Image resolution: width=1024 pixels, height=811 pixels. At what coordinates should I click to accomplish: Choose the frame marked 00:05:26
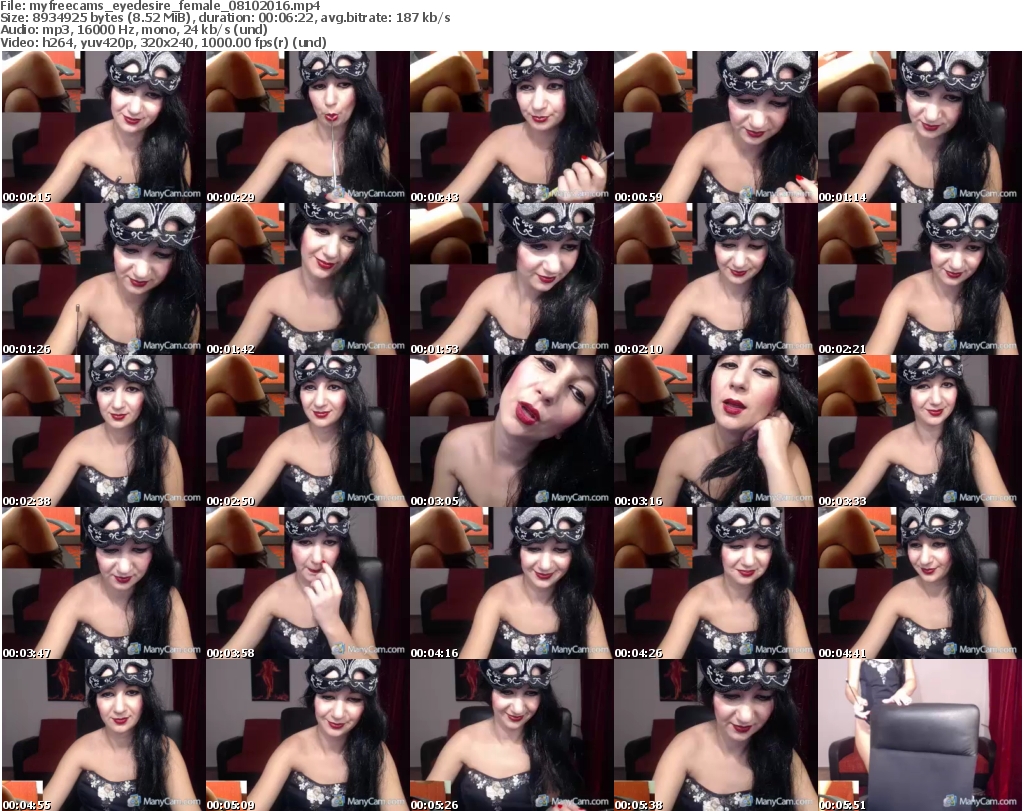[x=510, y=735]
